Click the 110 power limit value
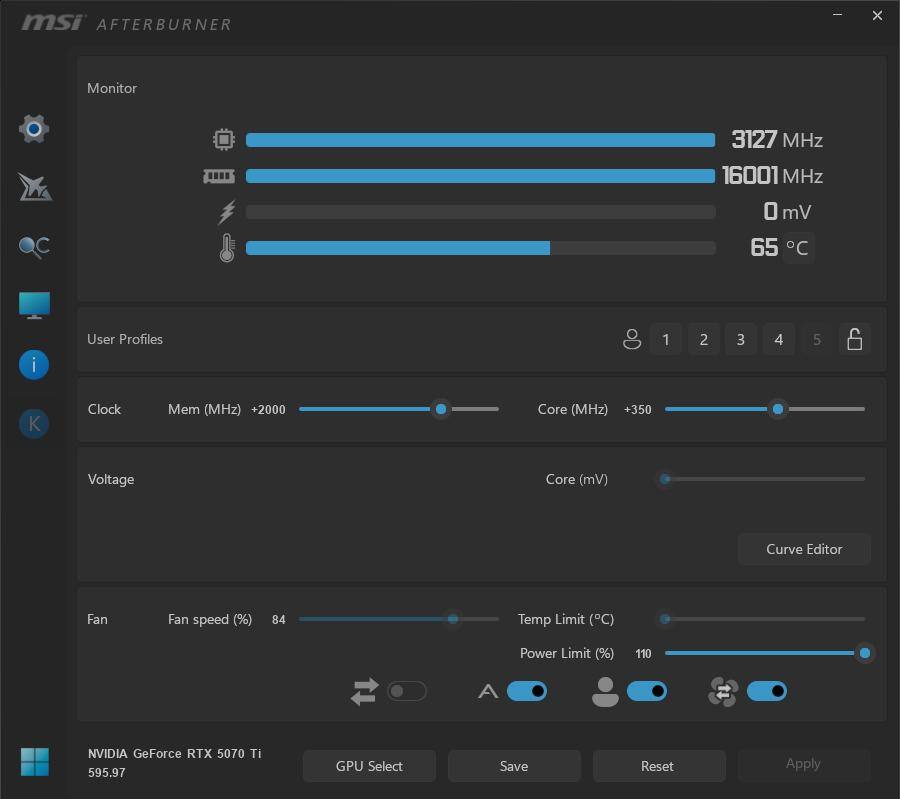The image size is (900, 799). 643,653
